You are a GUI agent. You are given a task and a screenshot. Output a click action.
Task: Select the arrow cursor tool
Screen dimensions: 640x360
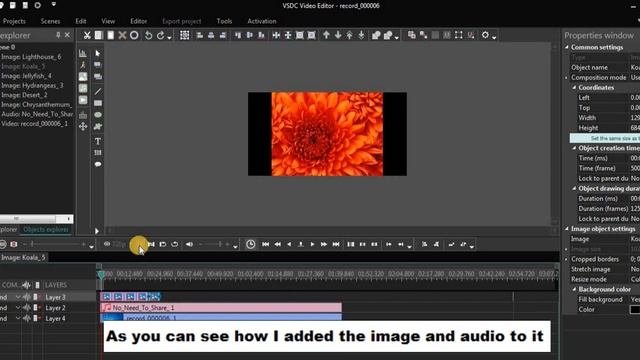98,53
